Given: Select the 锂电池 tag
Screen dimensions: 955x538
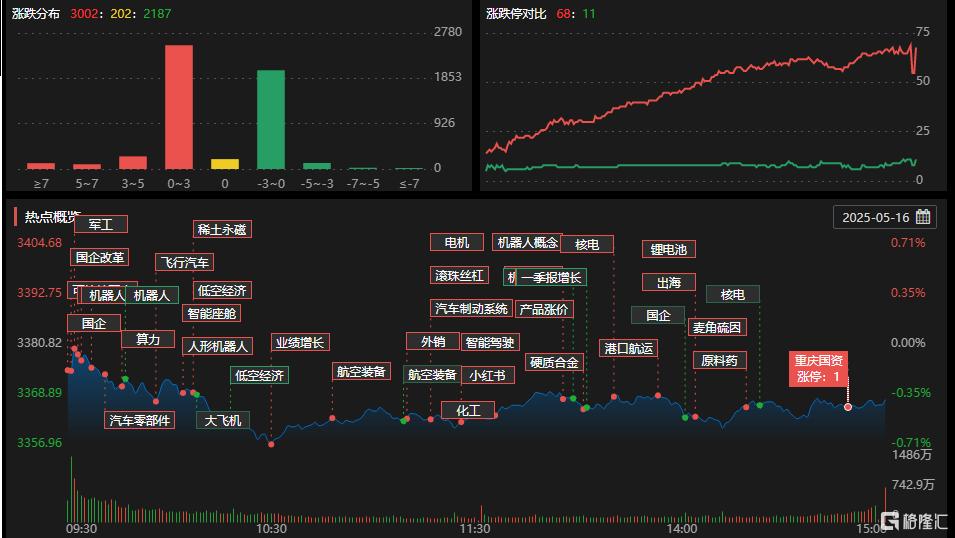Looking at the screenshot, I should click(x=669, y=249).
